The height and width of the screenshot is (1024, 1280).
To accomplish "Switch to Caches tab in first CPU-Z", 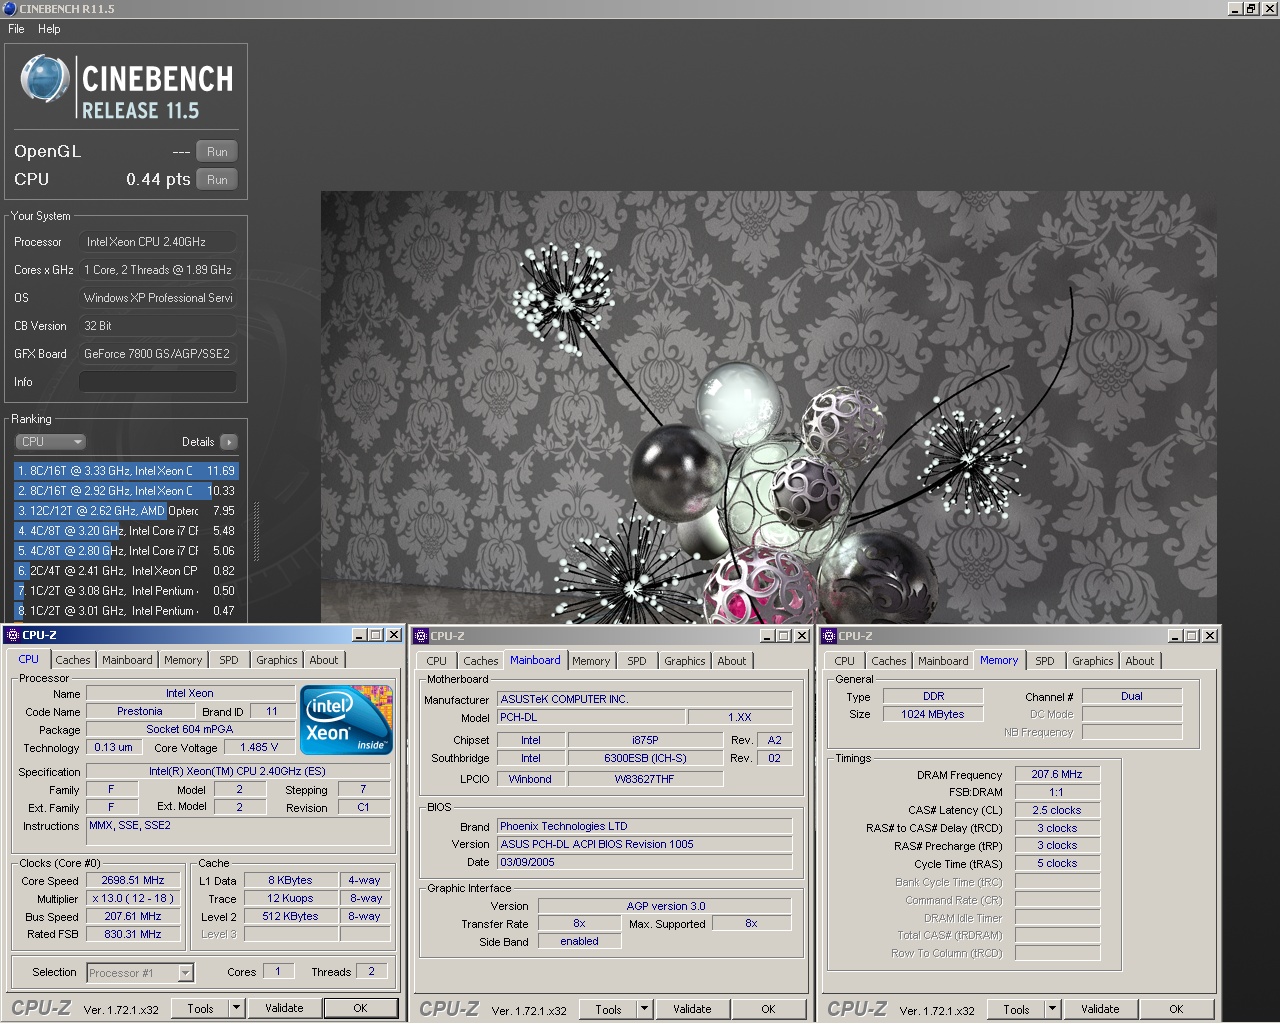I will (x=73, y=660).
